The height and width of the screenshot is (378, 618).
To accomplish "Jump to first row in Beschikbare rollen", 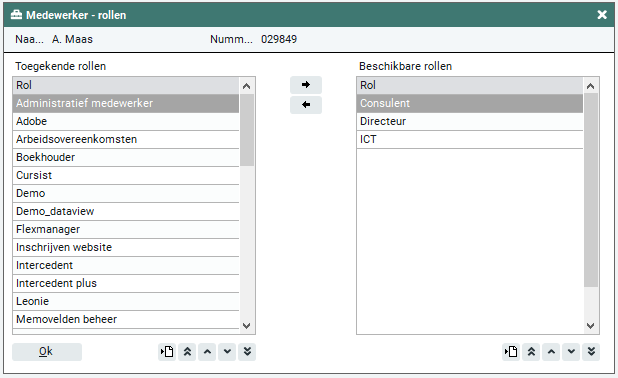I will tap(531, 352).
